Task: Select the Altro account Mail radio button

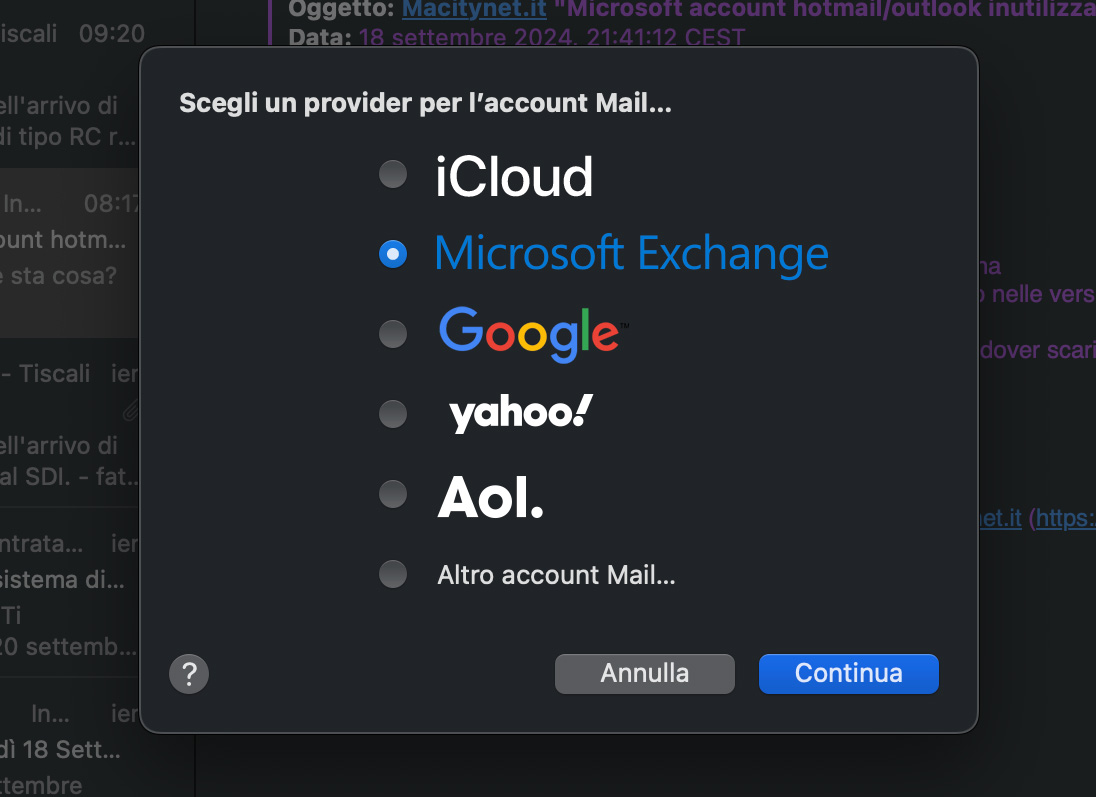Action: [x=393, y=574]
